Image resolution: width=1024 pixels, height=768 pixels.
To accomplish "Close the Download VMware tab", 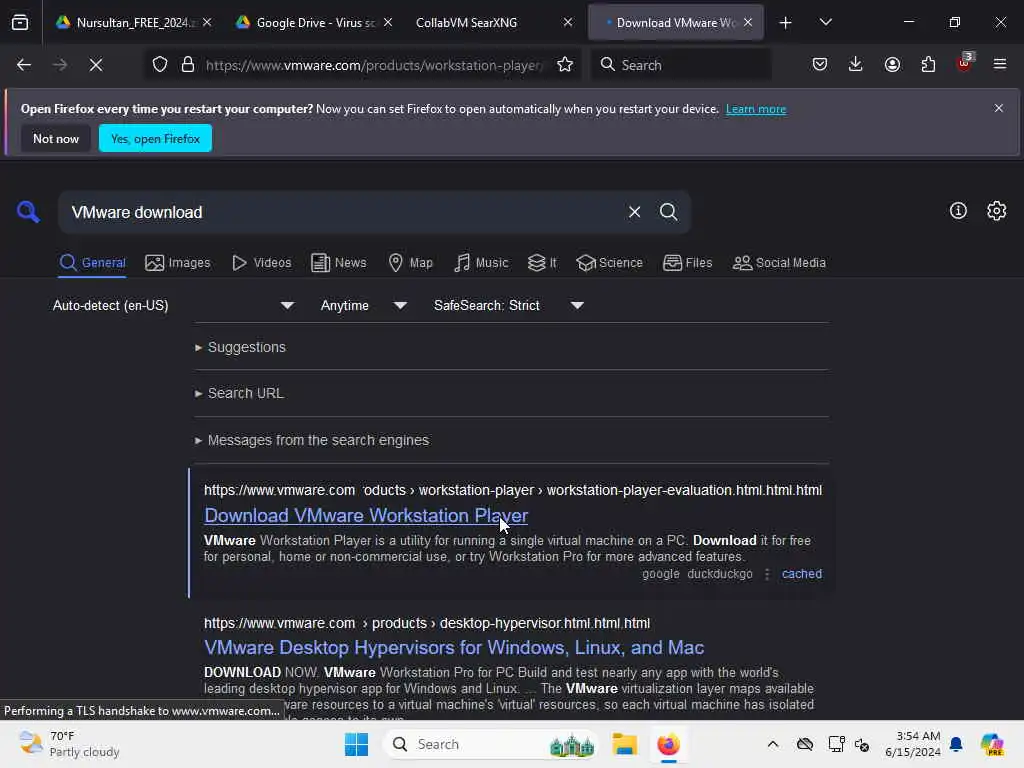I will pos(748,23).
